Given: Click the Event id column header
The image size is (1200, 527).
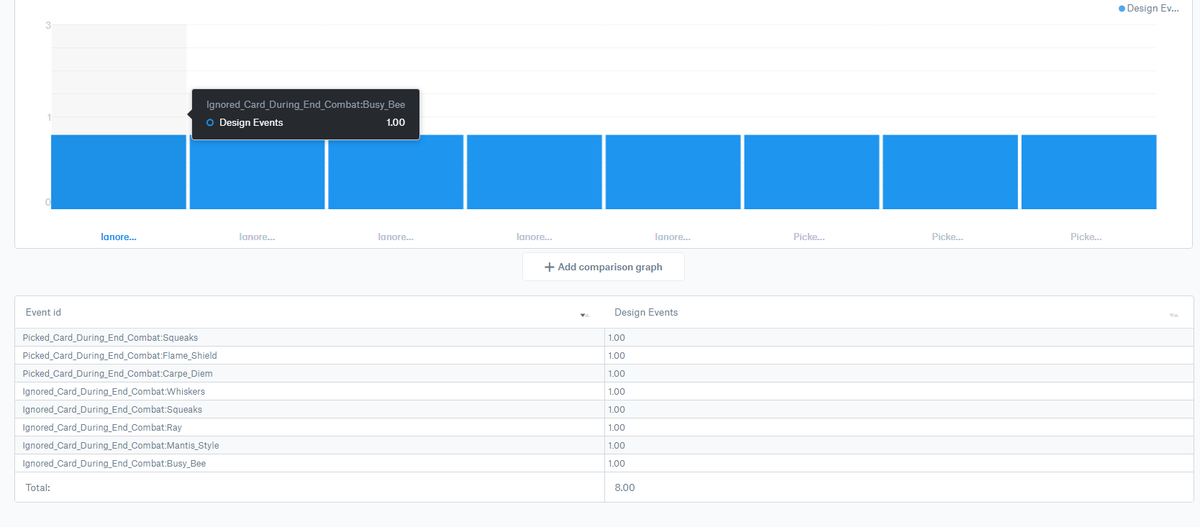Looking at the screenshot, I should coord(43,313).
